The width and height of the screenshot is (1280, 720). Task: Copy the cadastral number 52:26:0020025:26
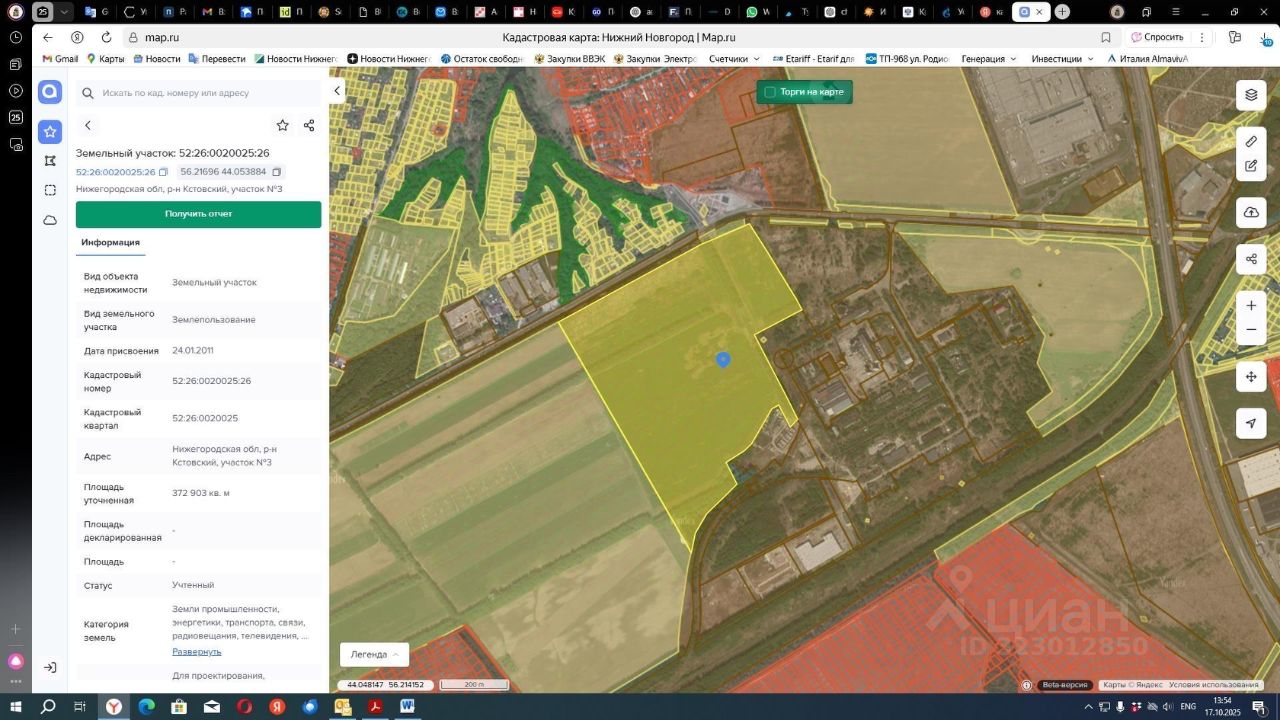coord(163,172)
